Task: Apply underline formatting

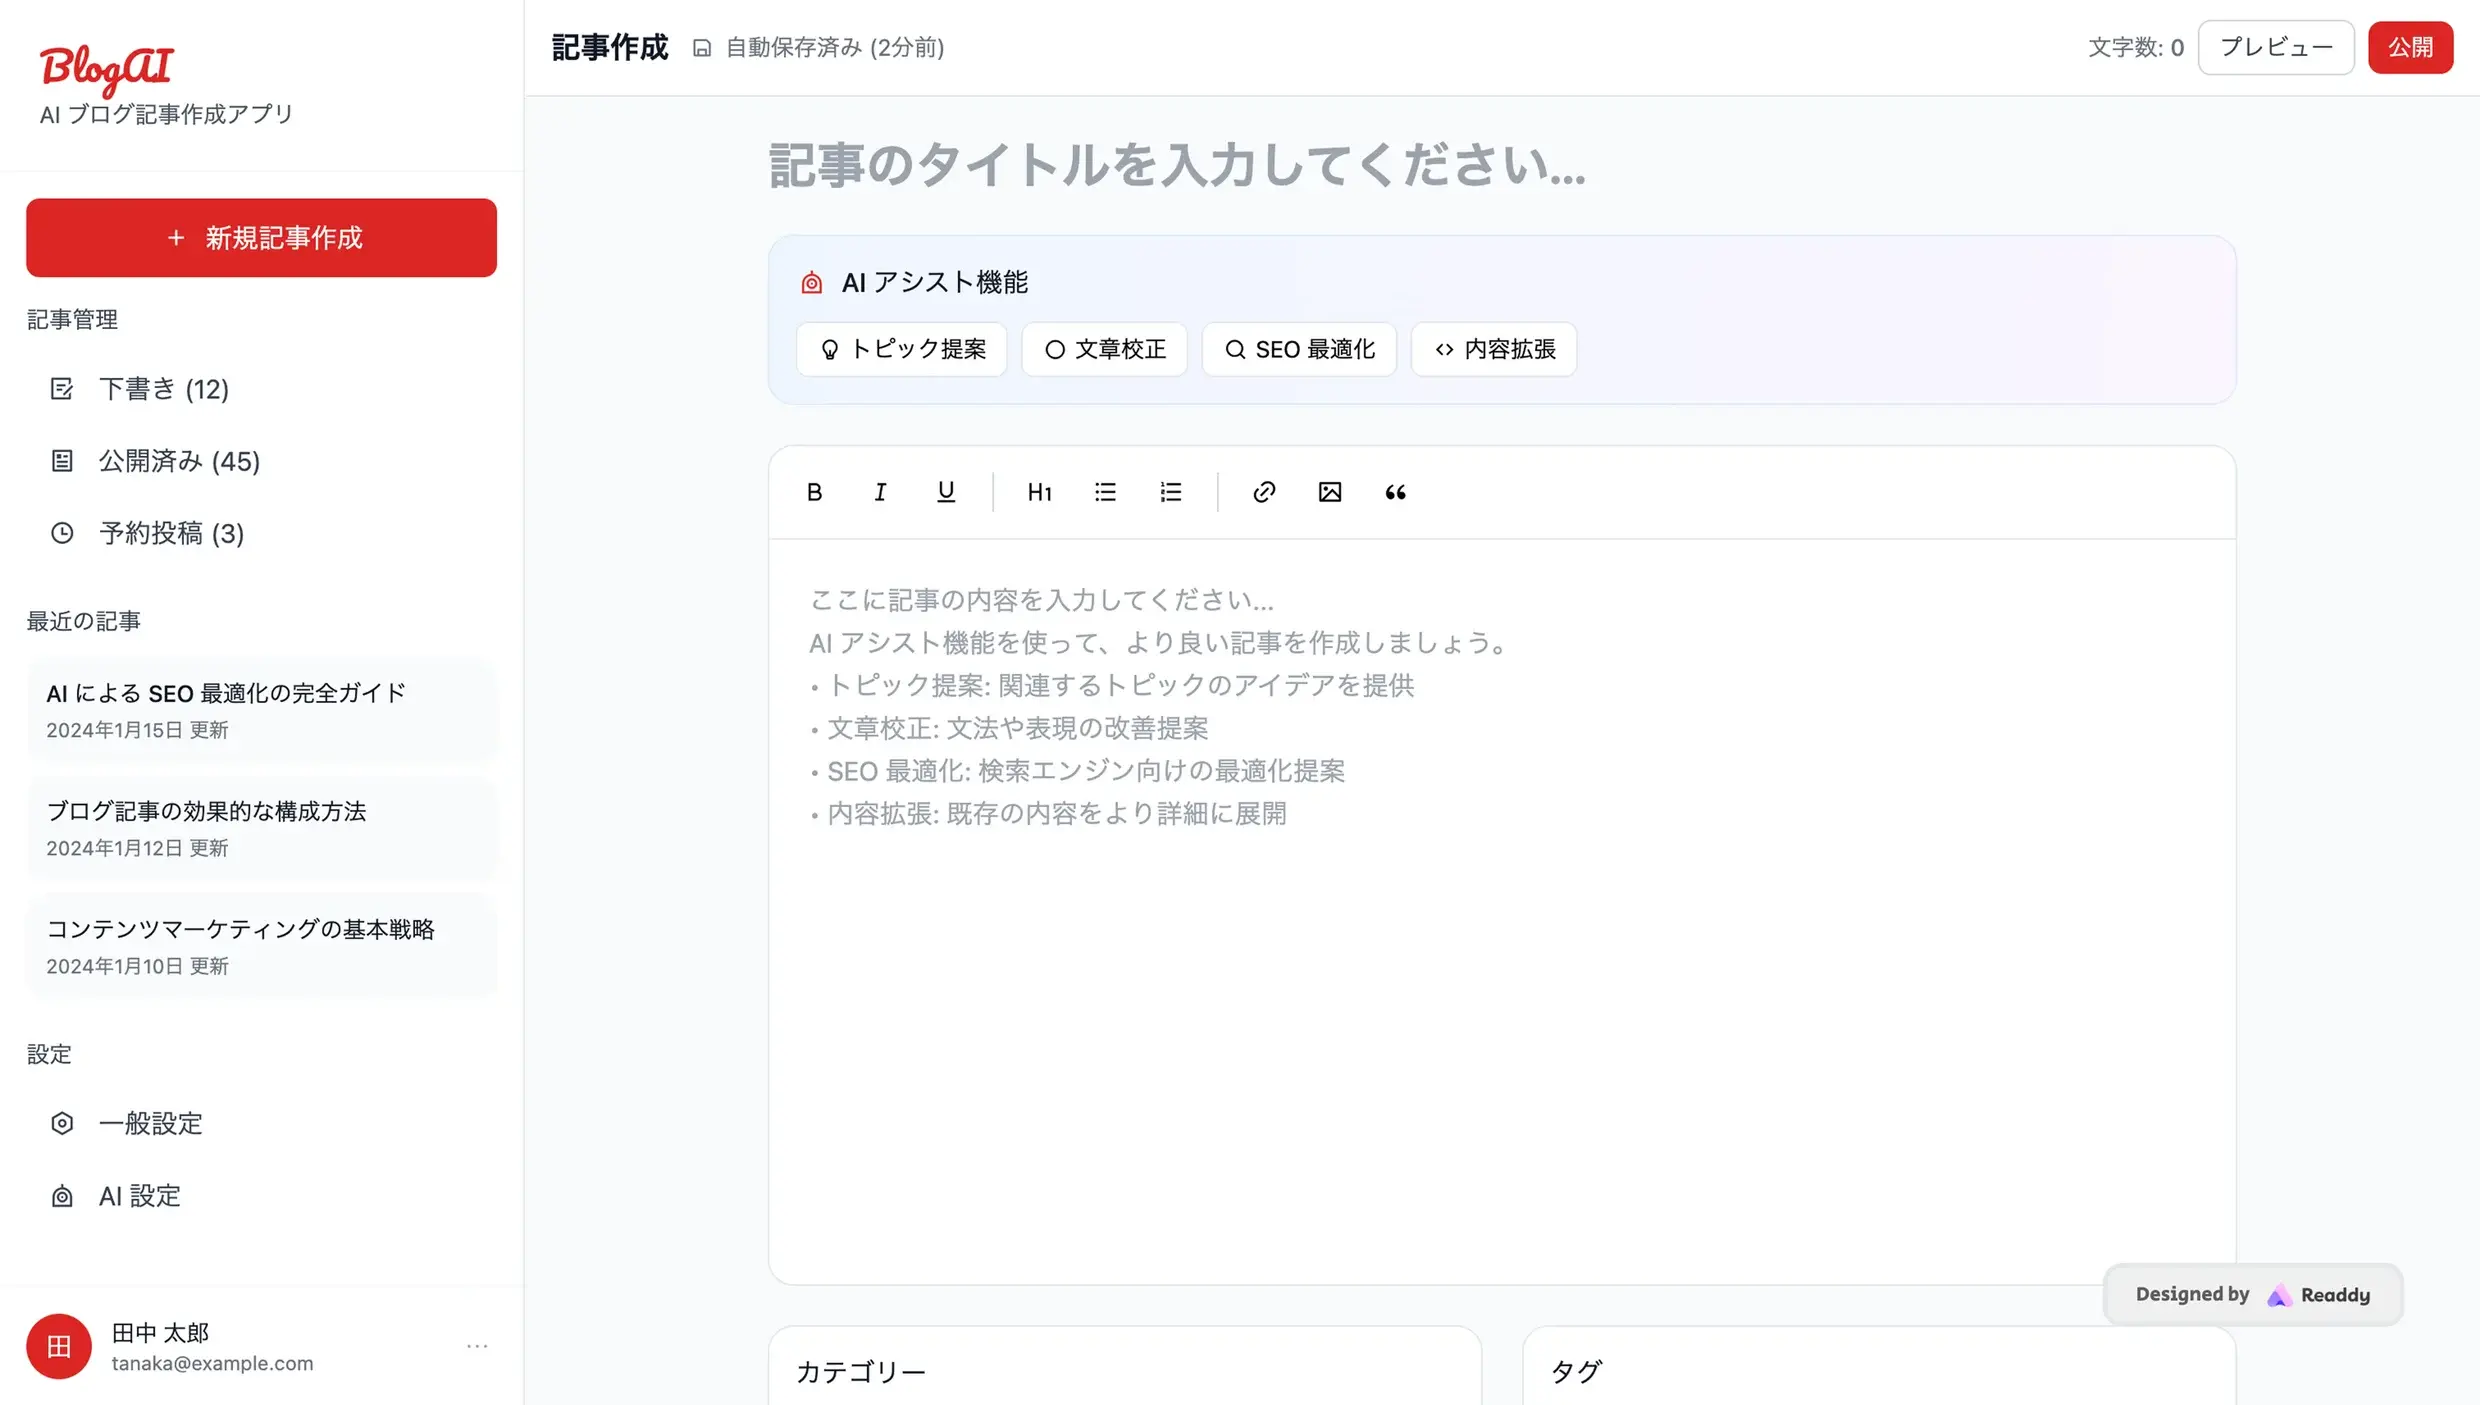Action: (x=945, y=491)
